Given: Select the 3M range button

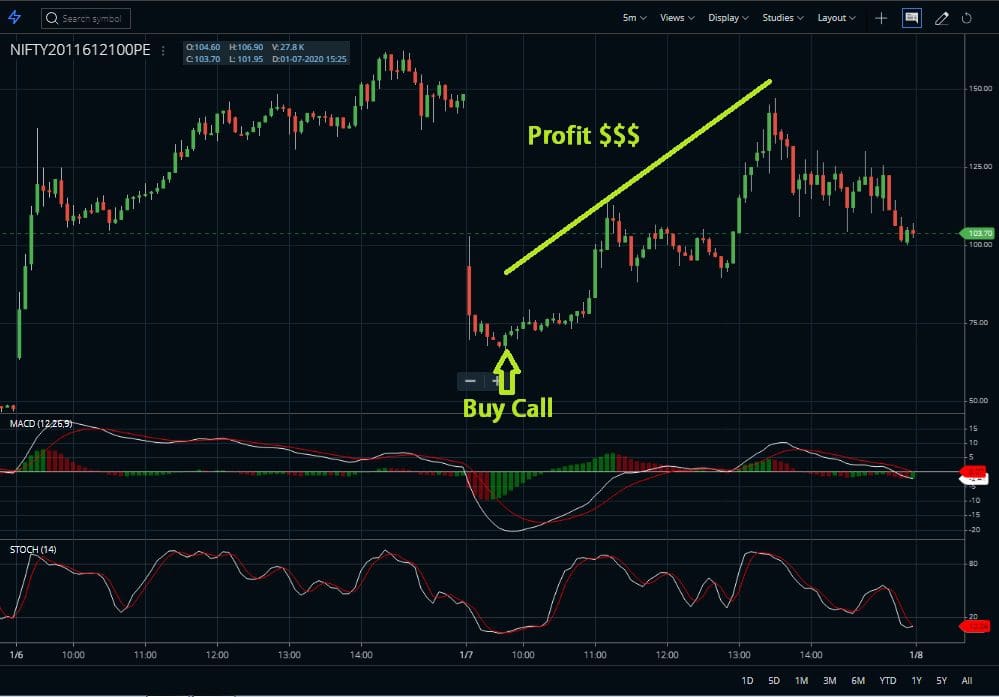Looking at the screenshot, I should (x=830, y=680).
